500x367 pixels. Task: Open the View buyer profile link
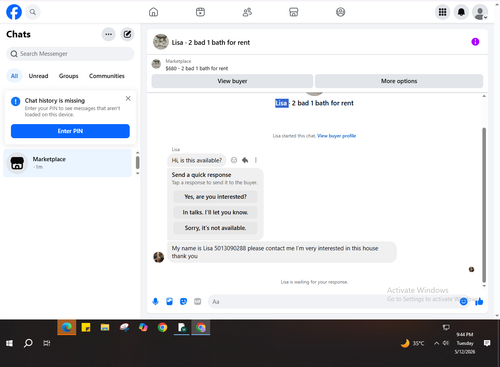point(336,136)
